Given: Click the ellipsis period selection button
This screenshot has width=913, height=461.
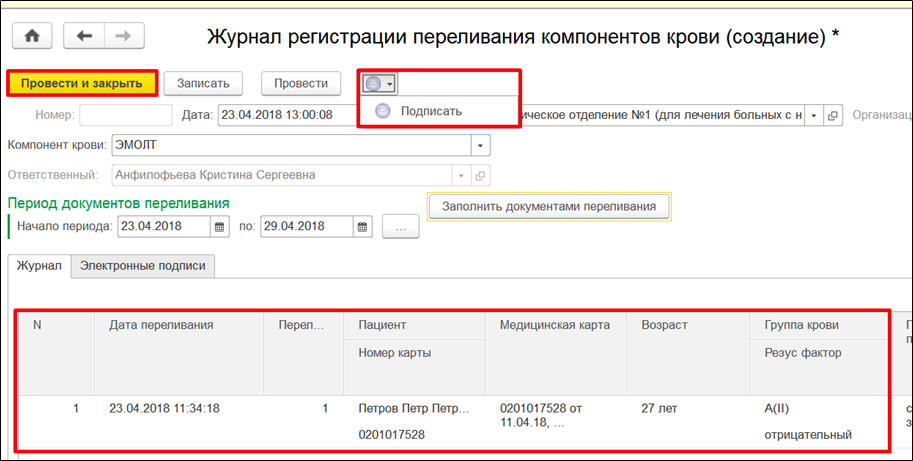Looking at the screenshot, I should click(400, 227).
